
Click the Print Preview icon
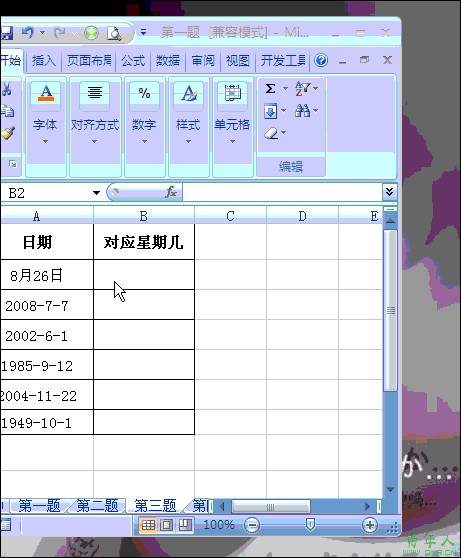tap(114, 33)
